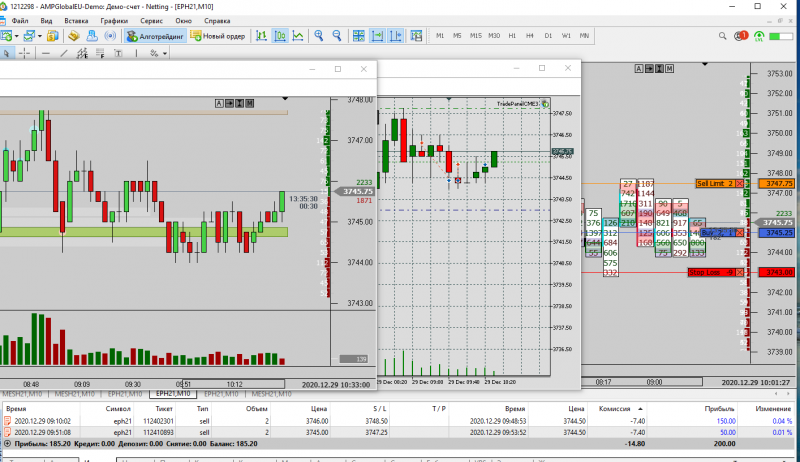The height and width of the screenshot is (462, 800).
Task: Select the M1 timeframe
Action: pyautogui.click(x=440, y=36)
